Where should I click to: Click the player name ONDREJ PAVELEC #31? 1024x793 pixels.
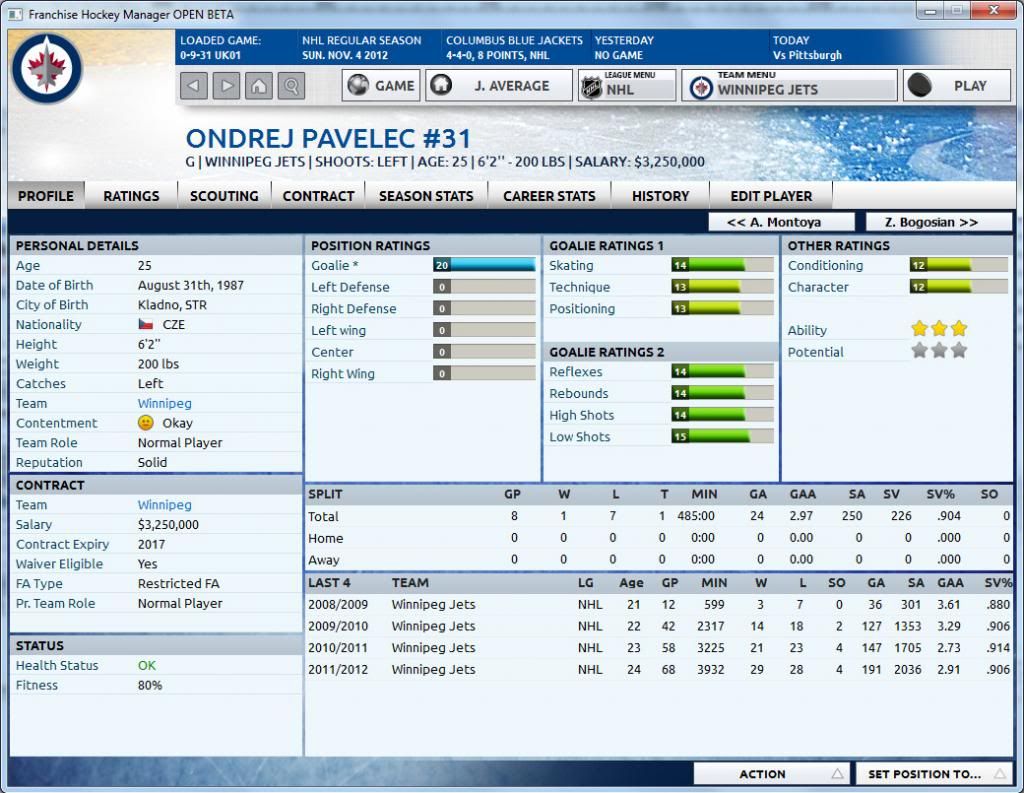coord(328,138)
